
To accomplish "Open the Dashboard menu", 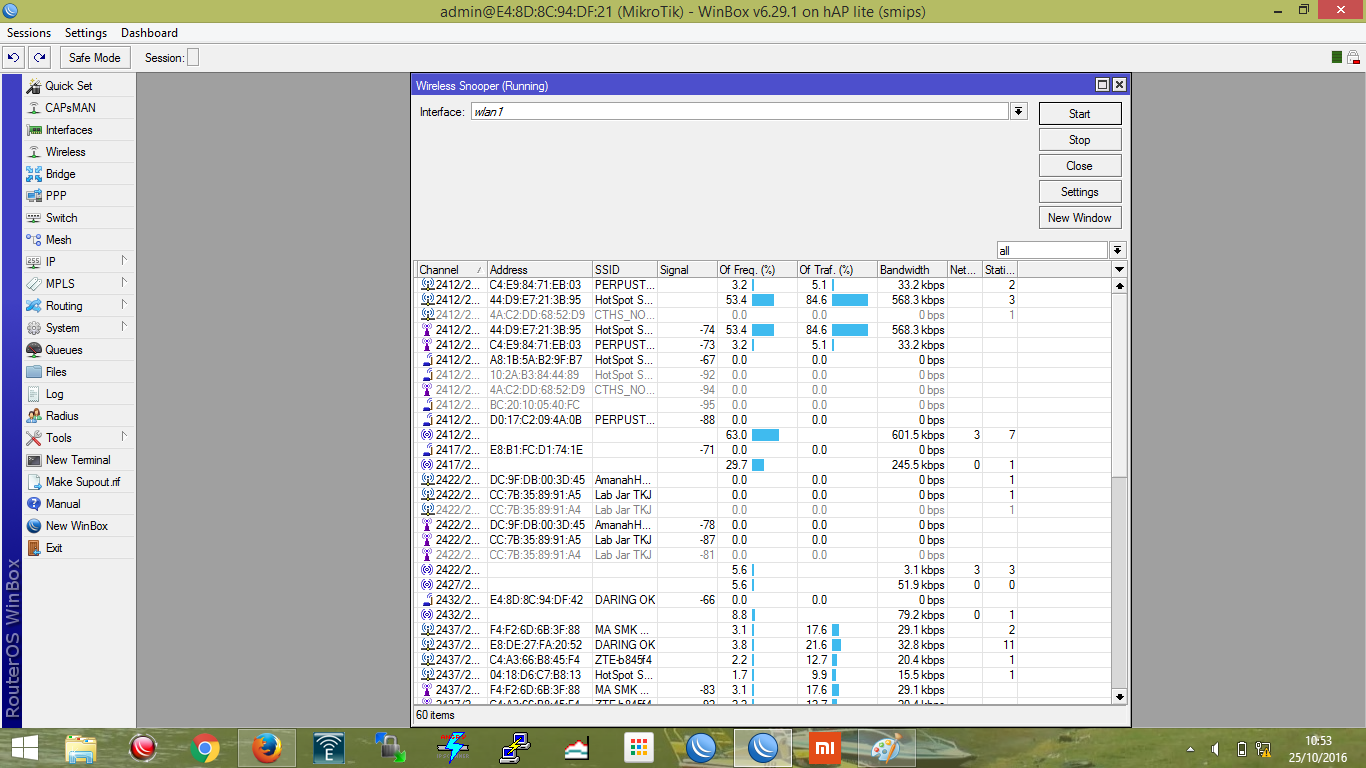I will (x=149, y=33).
